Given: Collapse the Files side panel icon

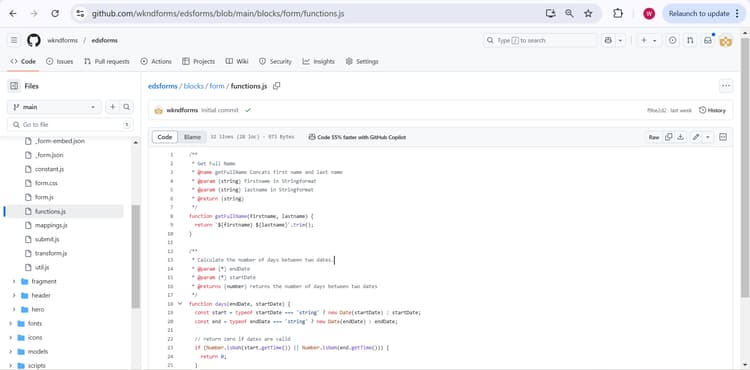Looking at the screenshot, I should point(14,86).
